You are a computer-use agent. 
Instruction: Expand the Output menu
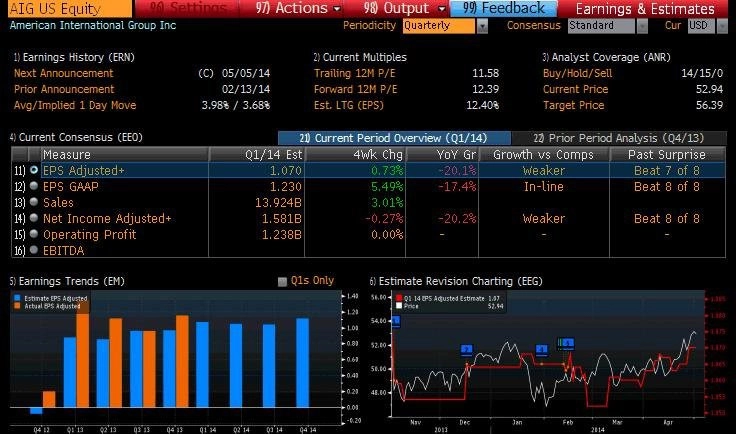click(404, 8)
